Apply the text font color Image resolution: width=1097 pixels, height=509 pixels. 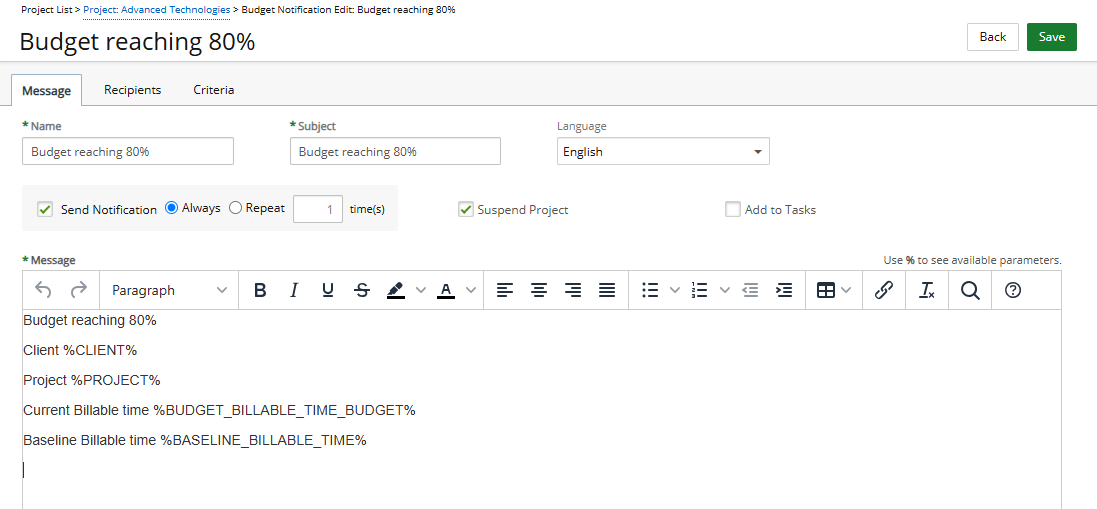446,290
